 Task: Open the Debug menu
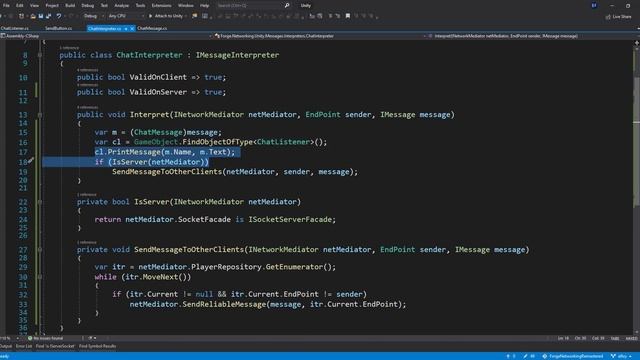click(x=87, y=6)
